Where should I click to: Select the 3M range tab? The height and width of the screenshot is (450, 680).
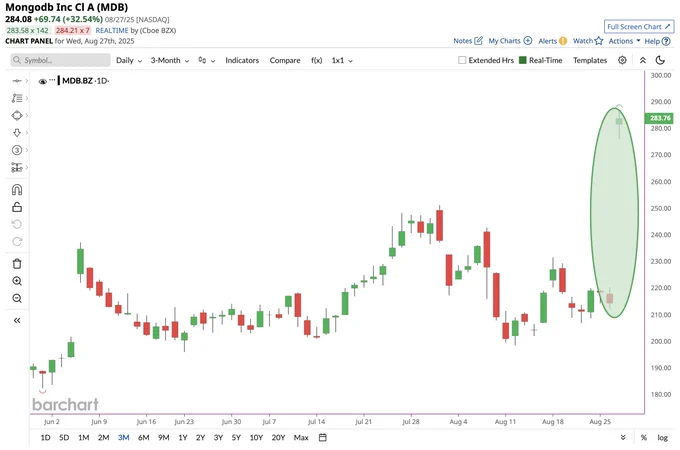click(x=124, y=437)
